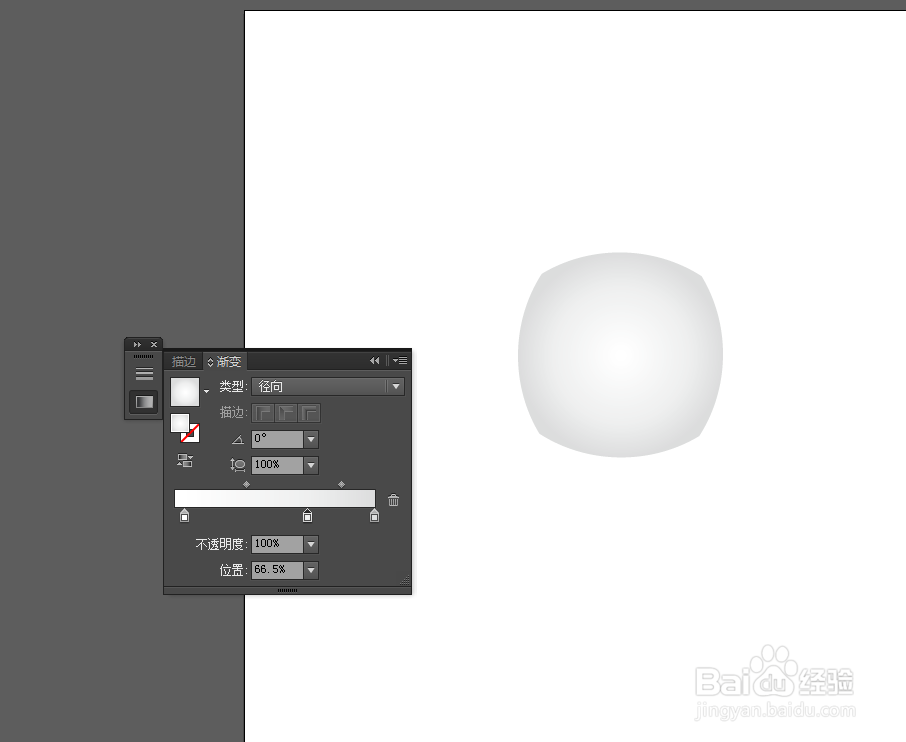This screenshot has width=906, height=742.
Task: Select the leftmost gradient color stop
Action: click(184, 515)
